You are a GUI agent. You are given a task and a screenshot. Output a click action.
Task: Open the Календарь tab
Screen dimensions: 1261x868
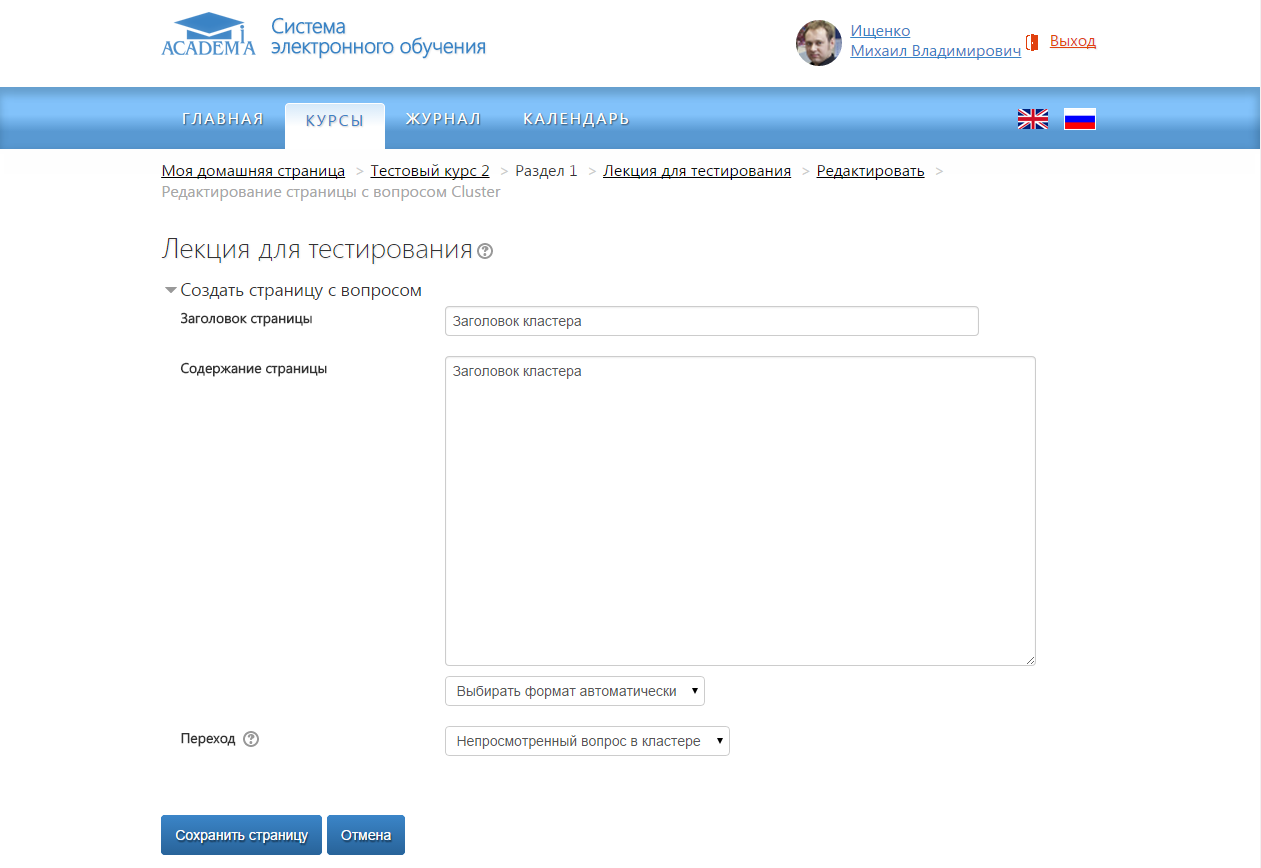tap(576, 119)
